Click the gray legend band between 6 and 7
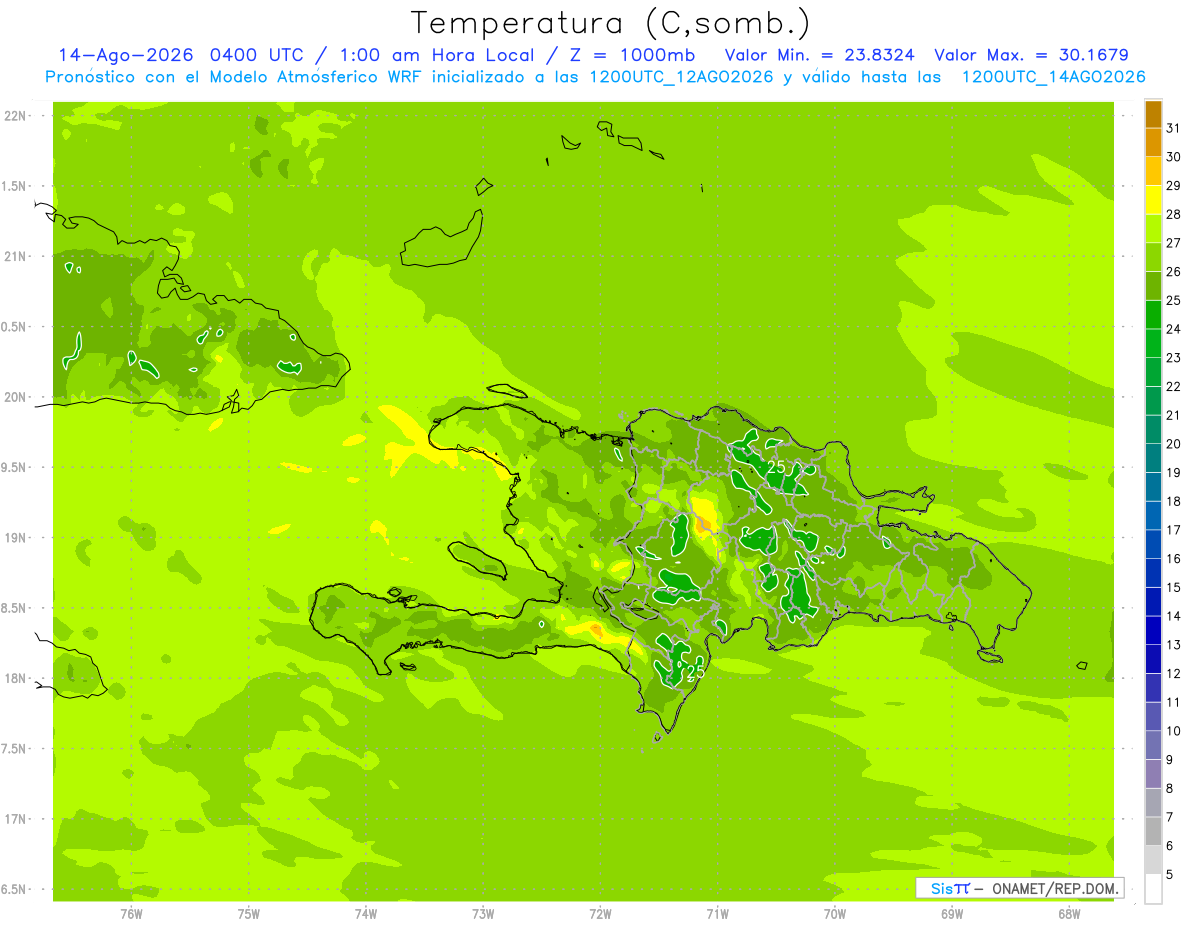 [1153, 831]
